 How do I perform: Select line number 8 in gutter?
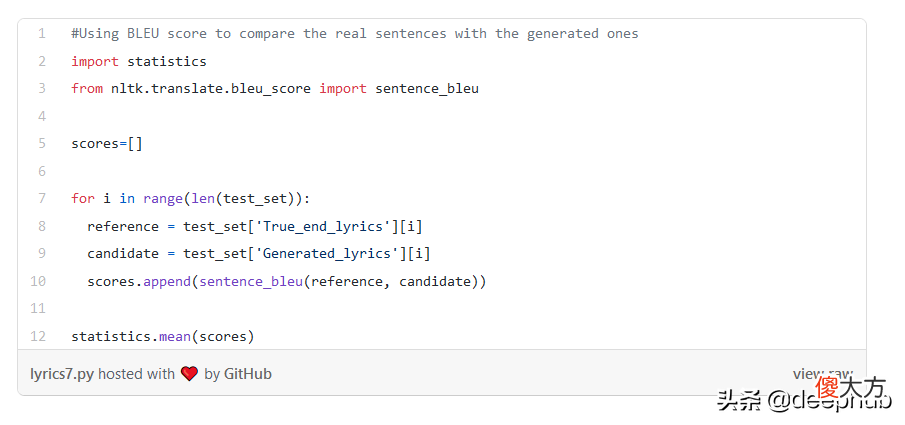(42, 226)
